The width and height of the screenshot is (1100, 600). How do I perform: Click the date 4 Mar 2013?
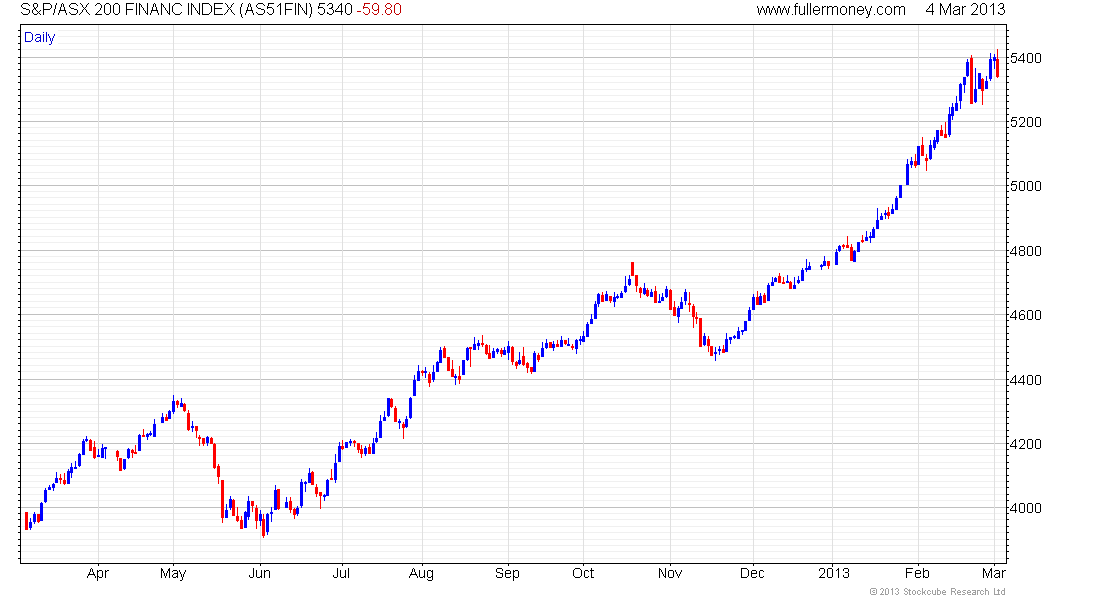point(965,10)
